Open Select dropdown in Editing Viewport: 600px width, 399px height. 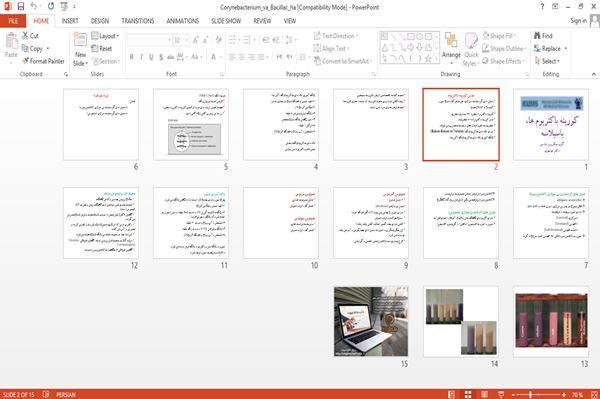547,61
